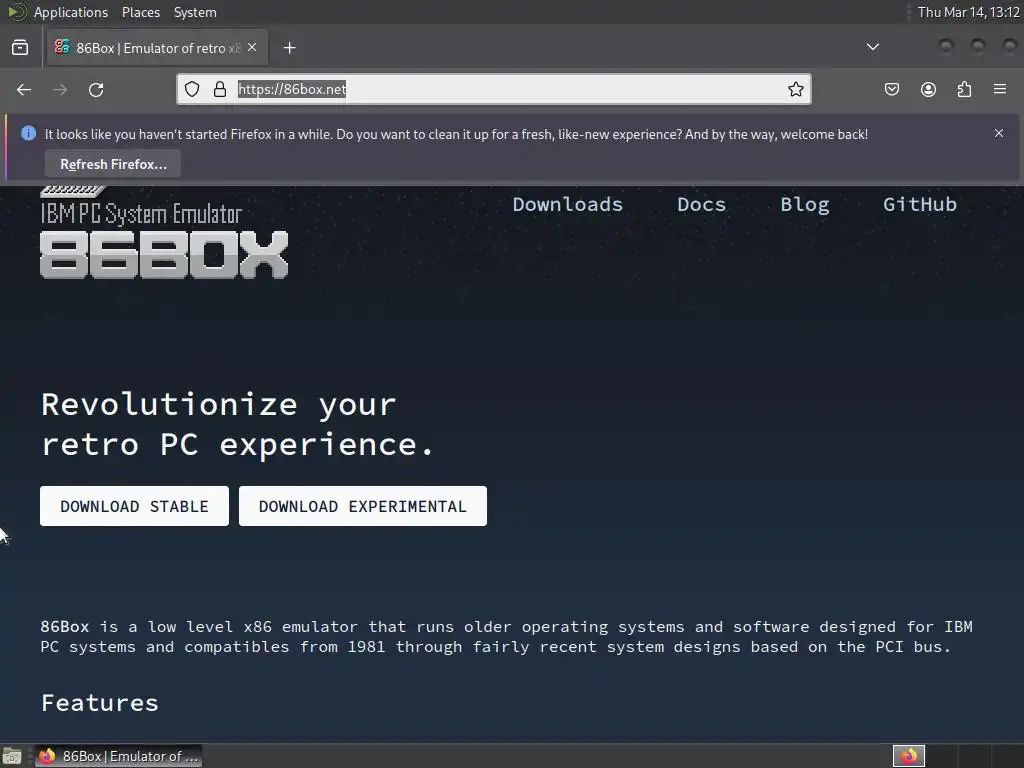Click the info icon in the notification bar
1024x768 pixels.
tap(28, 133)
